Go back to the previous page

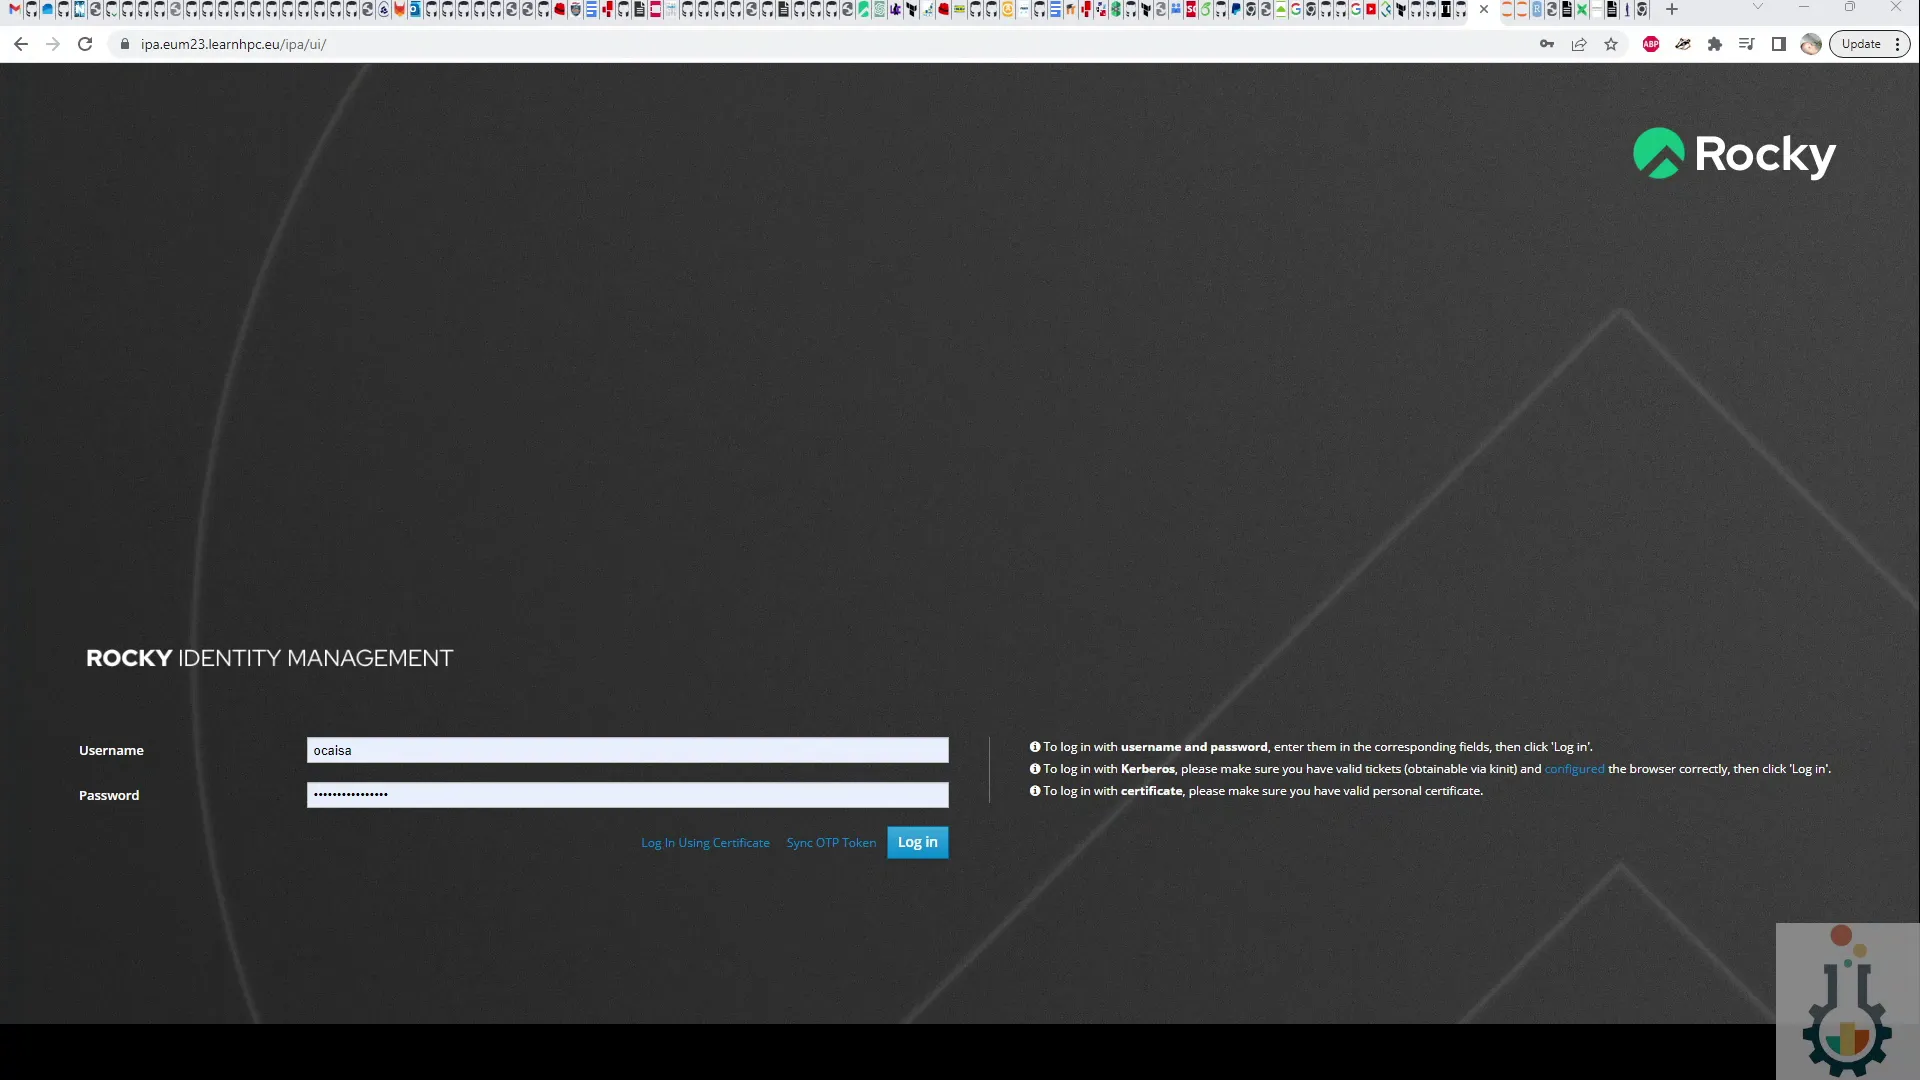tap(21, 44)
